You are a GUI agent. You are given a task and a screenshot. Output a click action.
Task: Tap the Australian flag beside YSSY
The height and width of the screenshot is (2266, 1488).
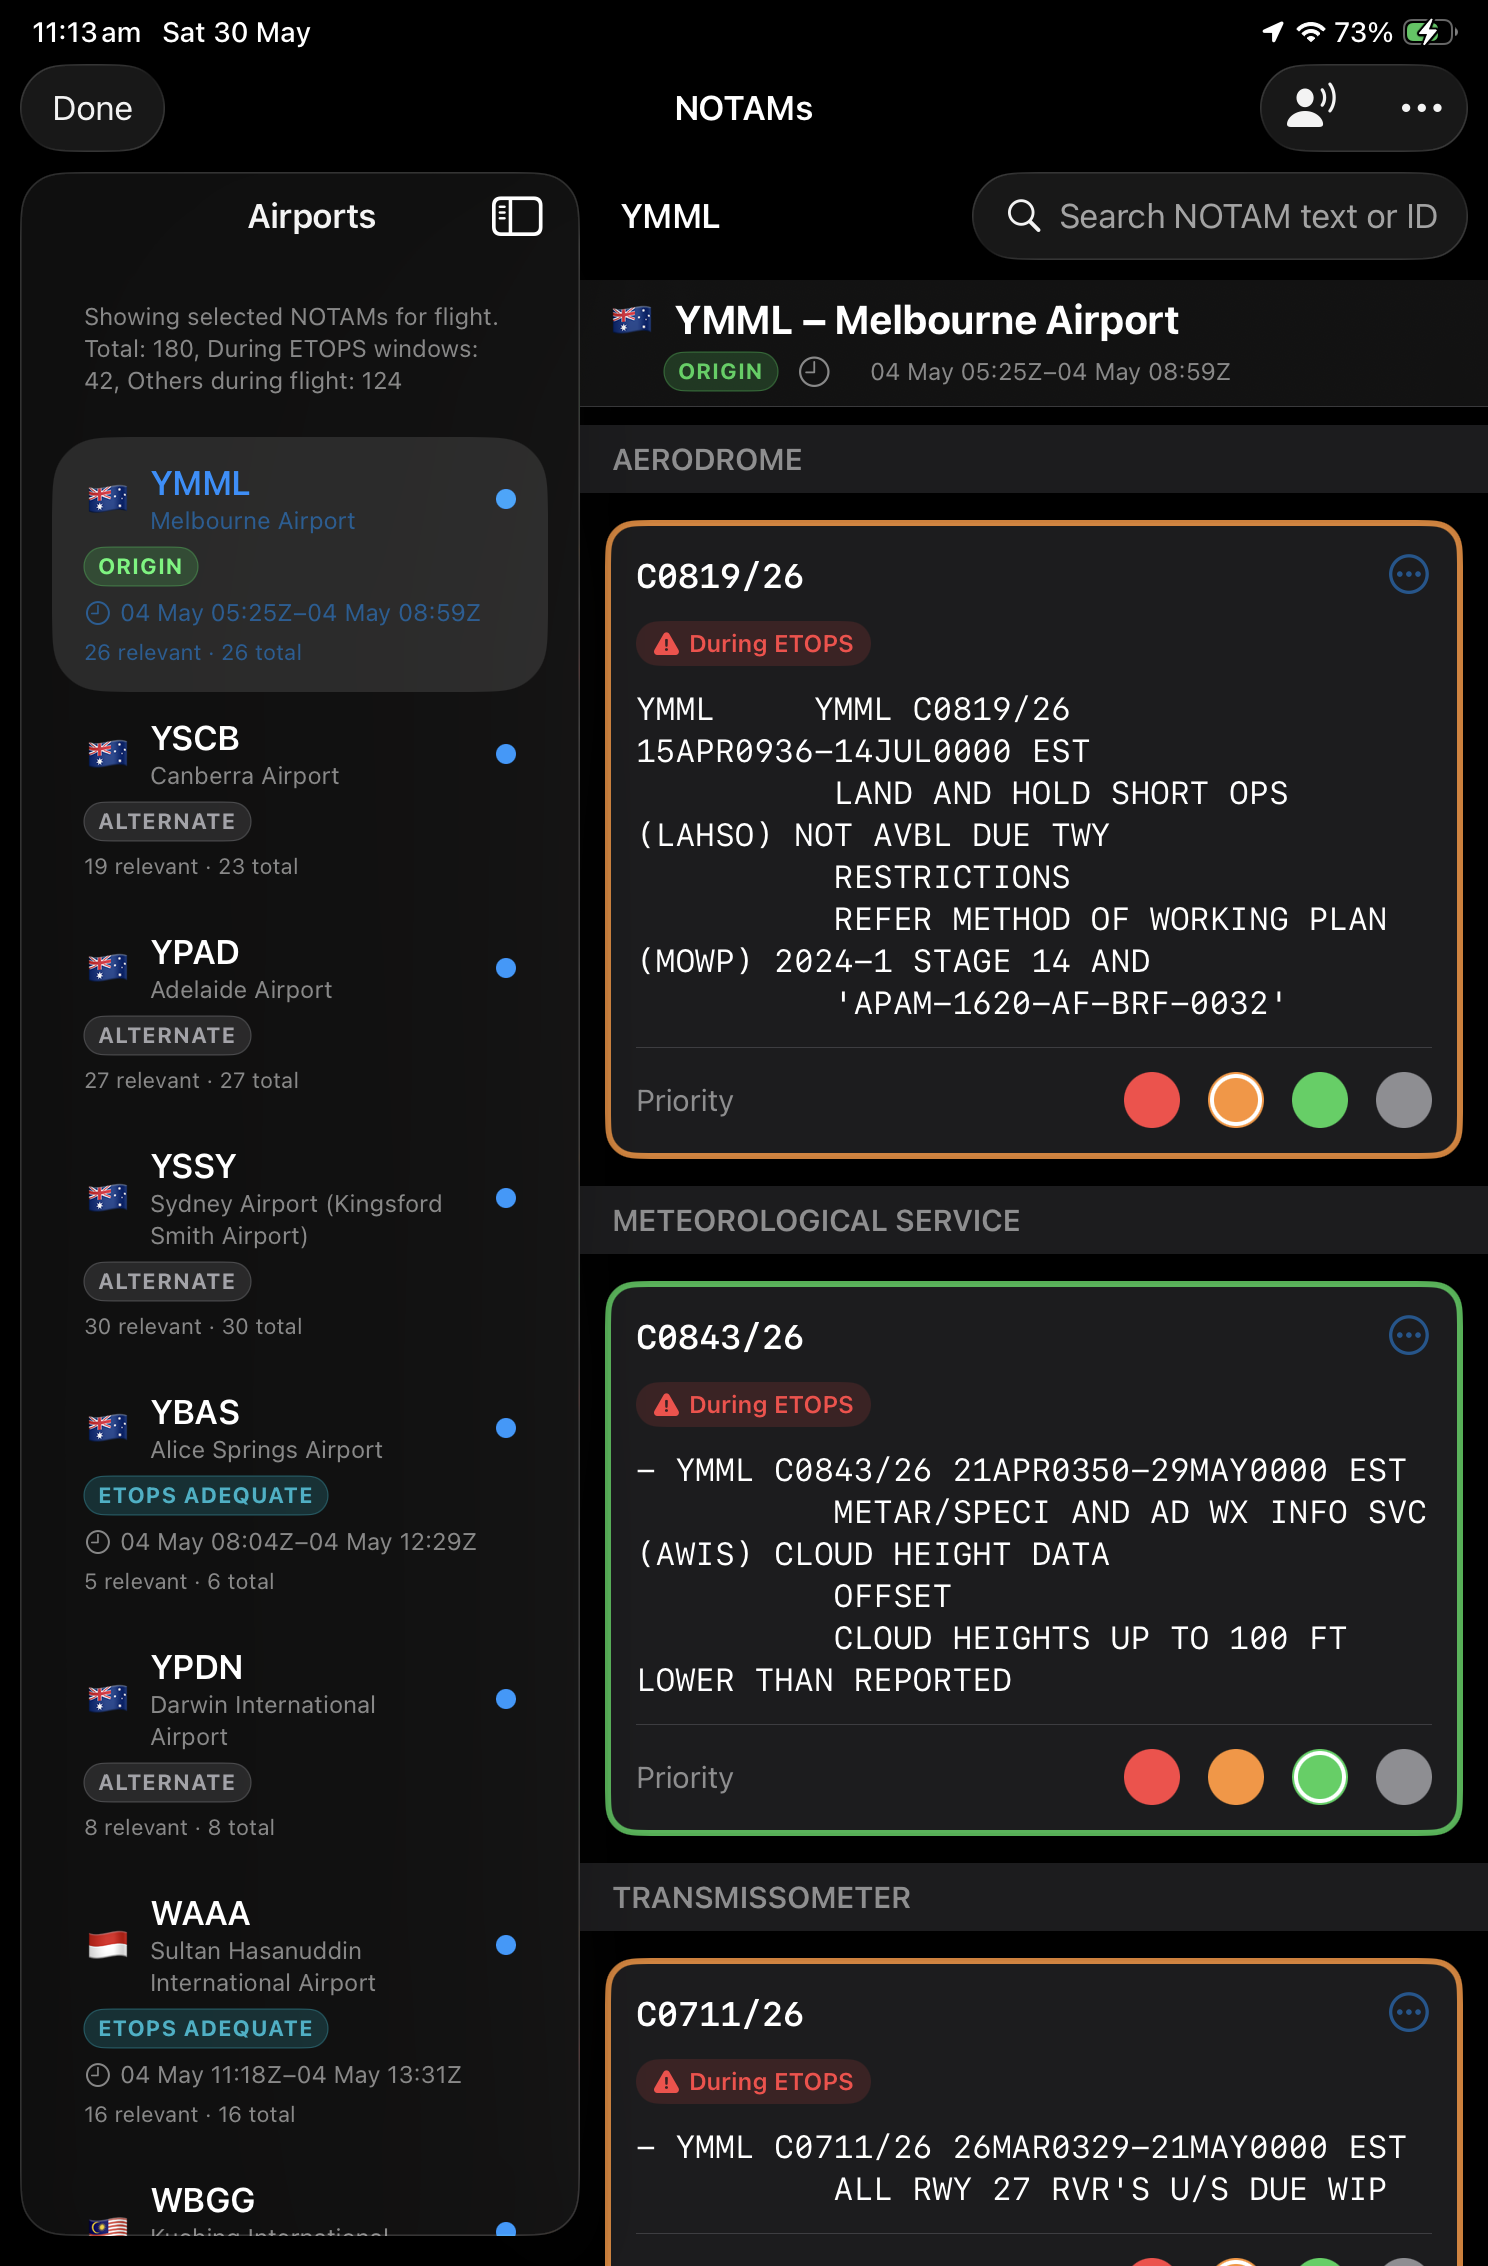(x=107, y=1197)
